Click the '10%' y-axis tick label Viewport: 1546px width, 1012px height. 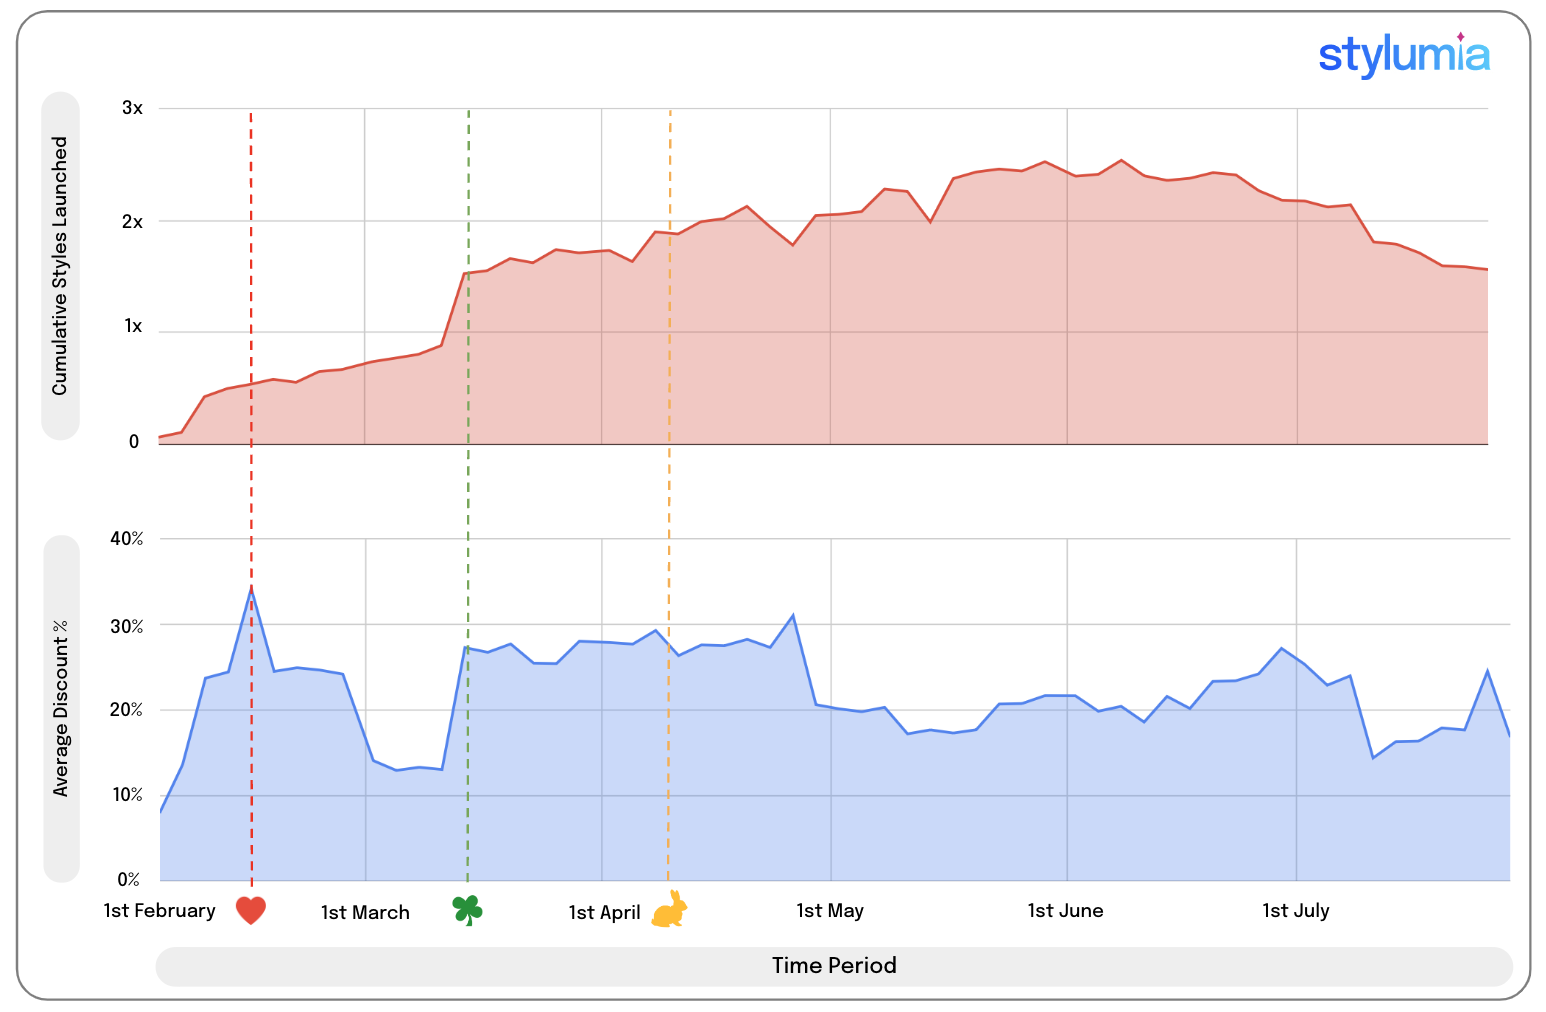127,796
